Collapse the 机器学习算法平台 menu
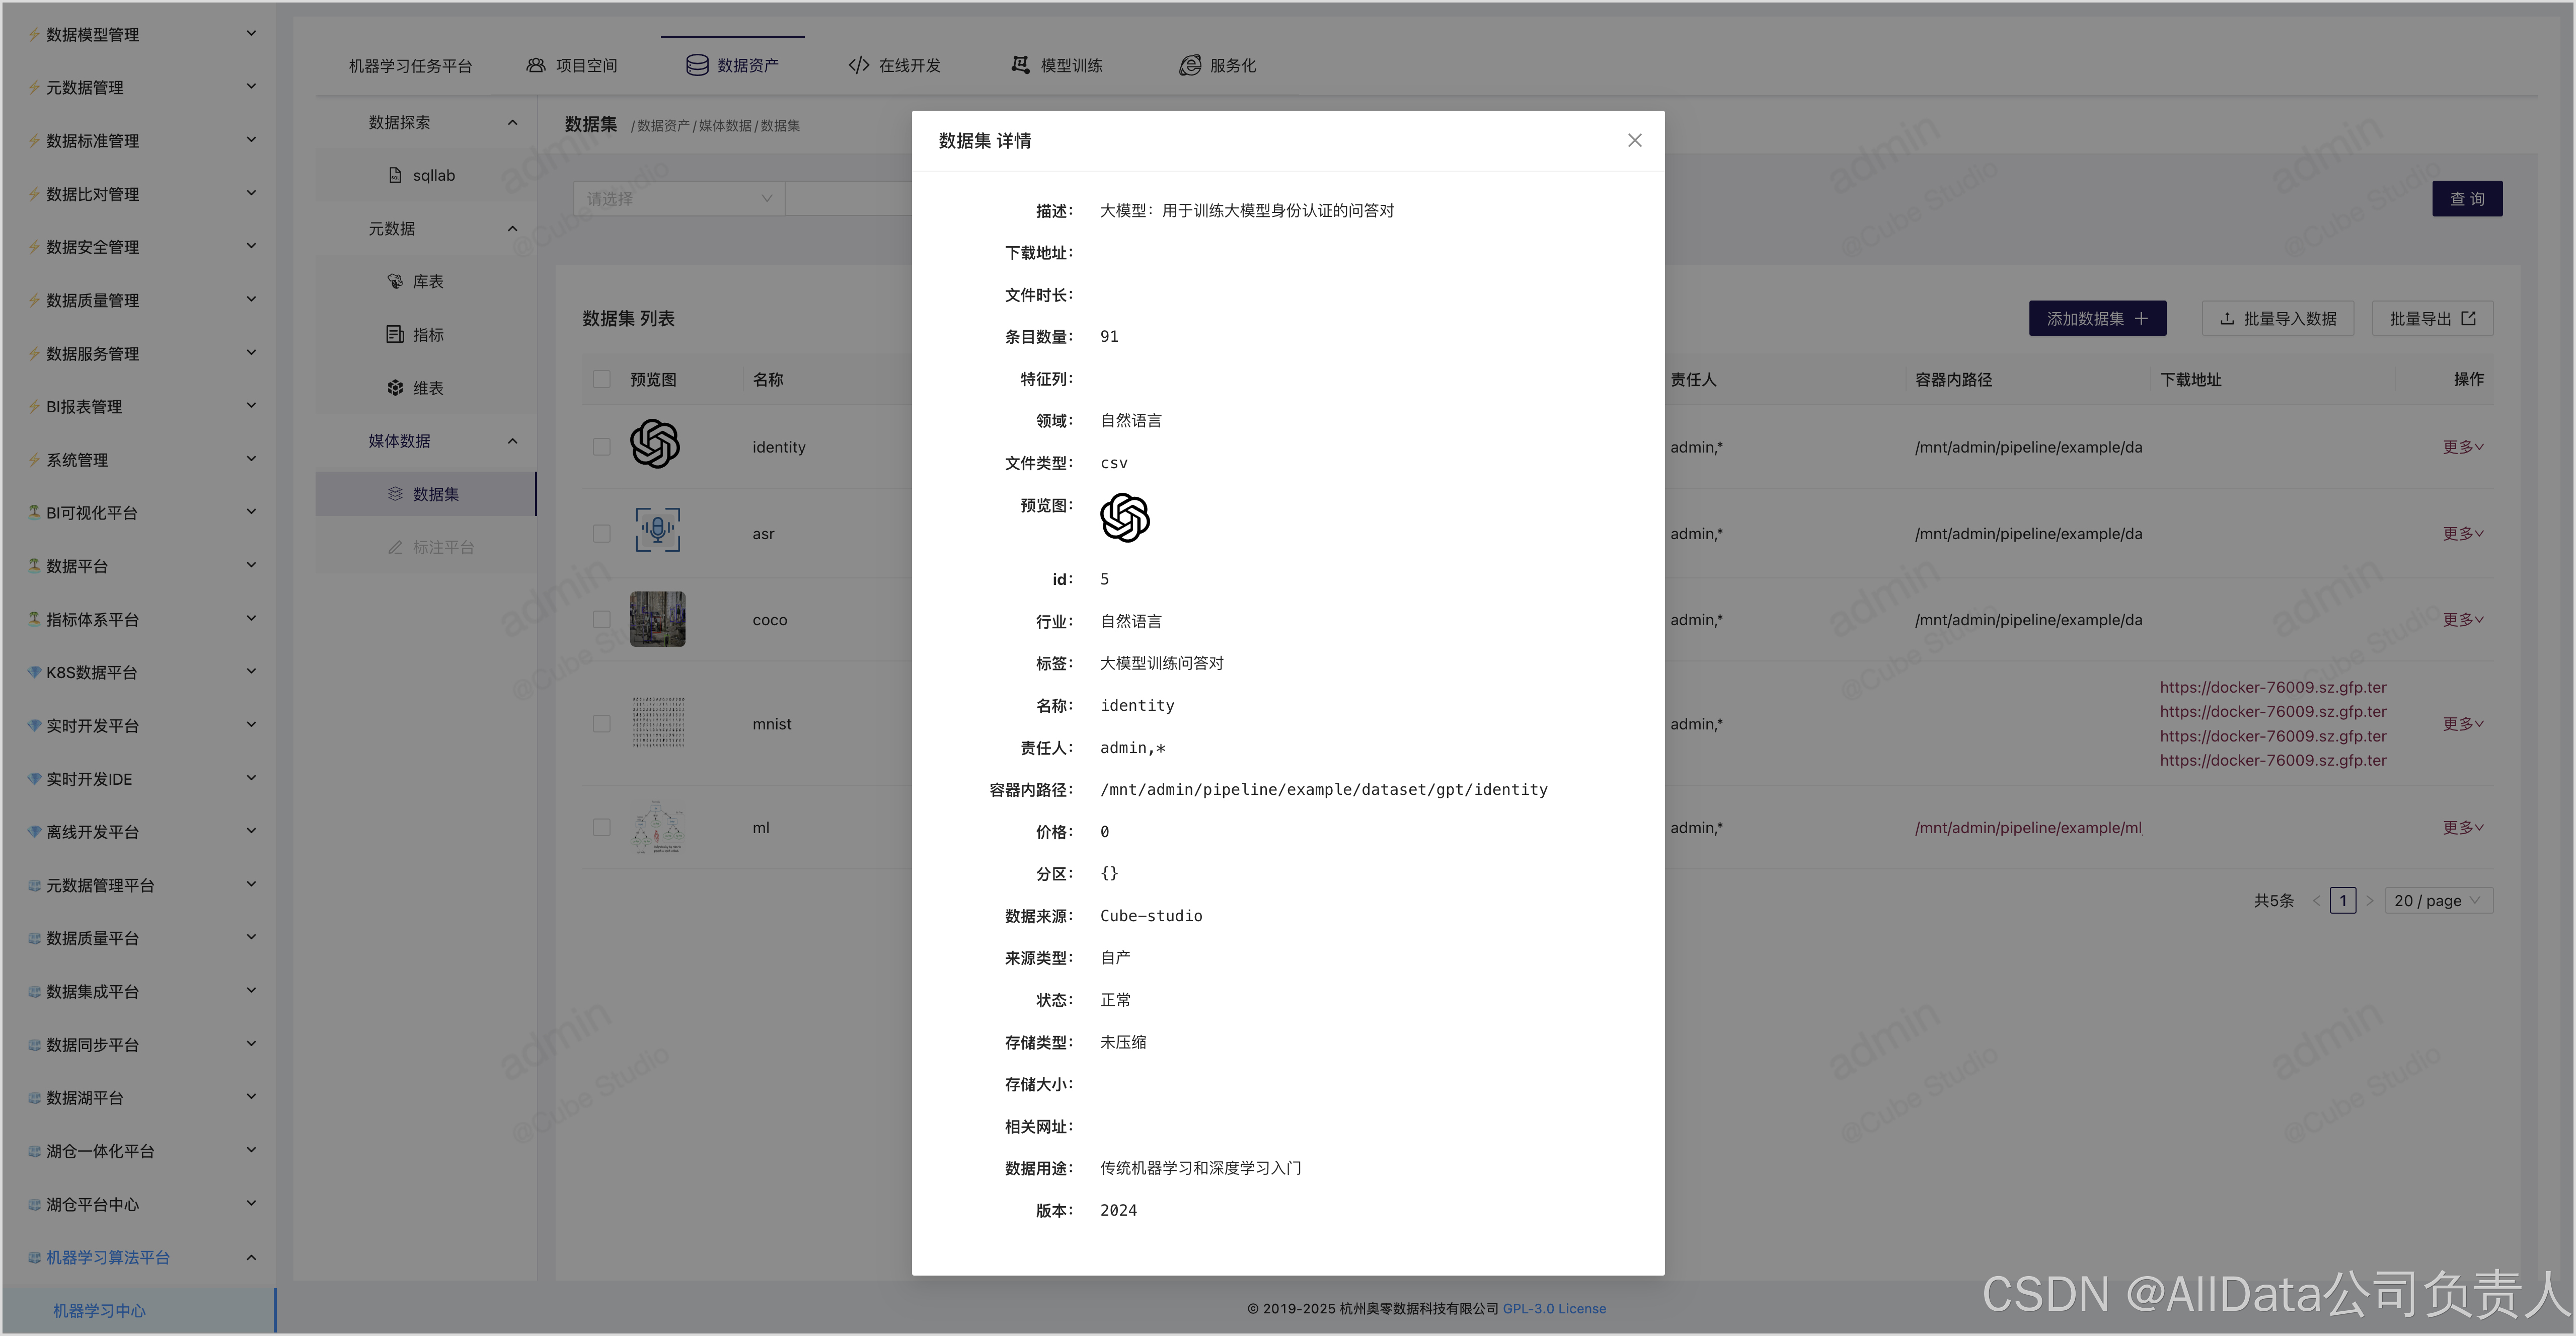Screen dimensions: 2576x1336 pyautogui.click(x=251, y=1257)
